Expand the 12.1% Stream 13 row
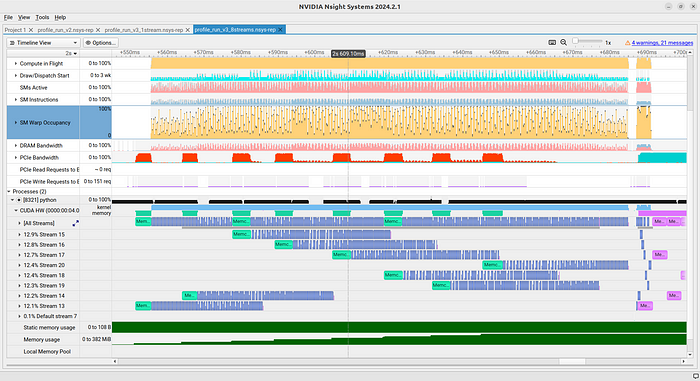This screenshot has height=381, width=700. 20,306
